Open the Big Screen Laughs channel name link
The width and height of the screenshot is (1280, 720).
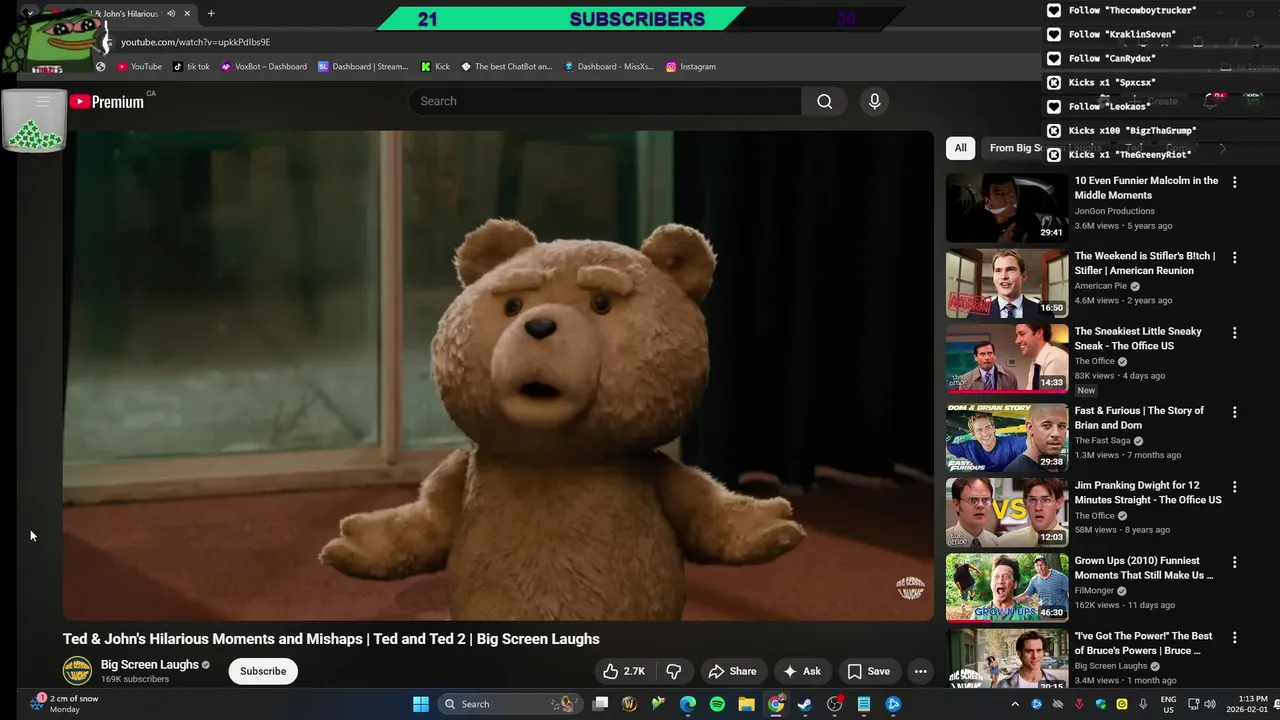pyautogui.click(x=149, y=664)
